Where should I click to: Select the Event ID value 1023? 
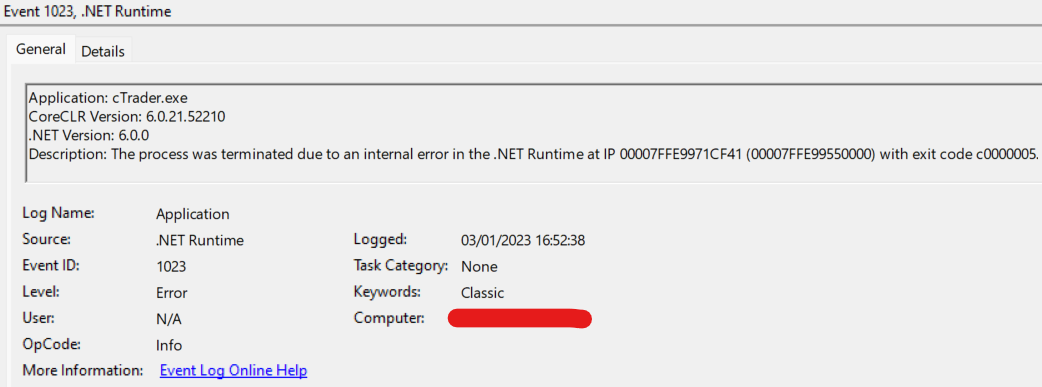pyautogui.click(x=171, y=267)
